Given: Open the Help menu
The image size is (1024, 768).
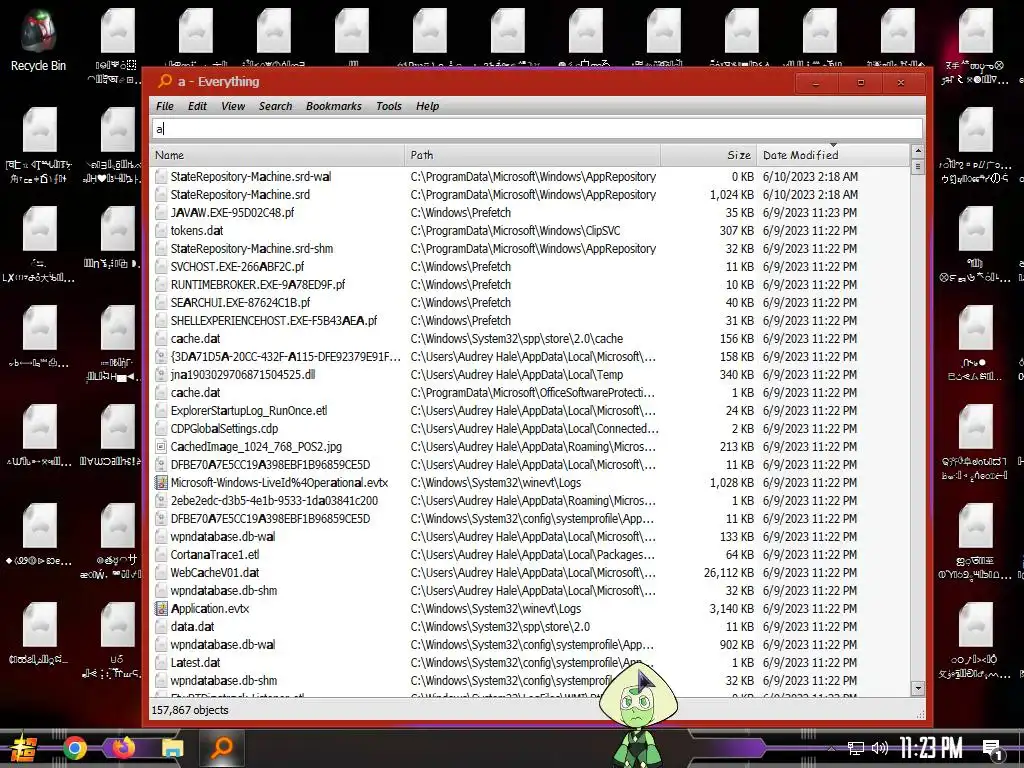Looking at the screenshot, I should click(427, 106).
